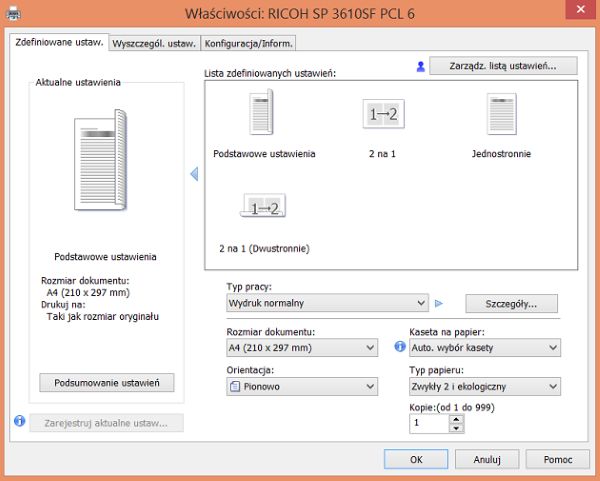
Task: Open the Konfiguracja/Inform. tab
Action: tap(248, 44)
